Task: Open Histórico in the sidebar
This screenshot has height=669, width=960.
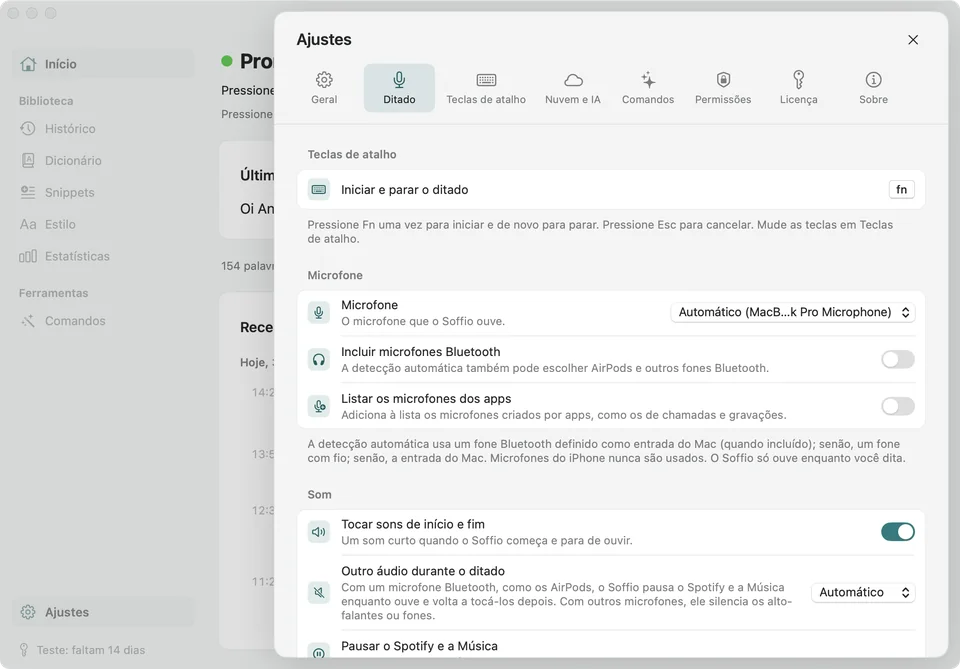Action: pyautogui.click(x=103, y=129)
